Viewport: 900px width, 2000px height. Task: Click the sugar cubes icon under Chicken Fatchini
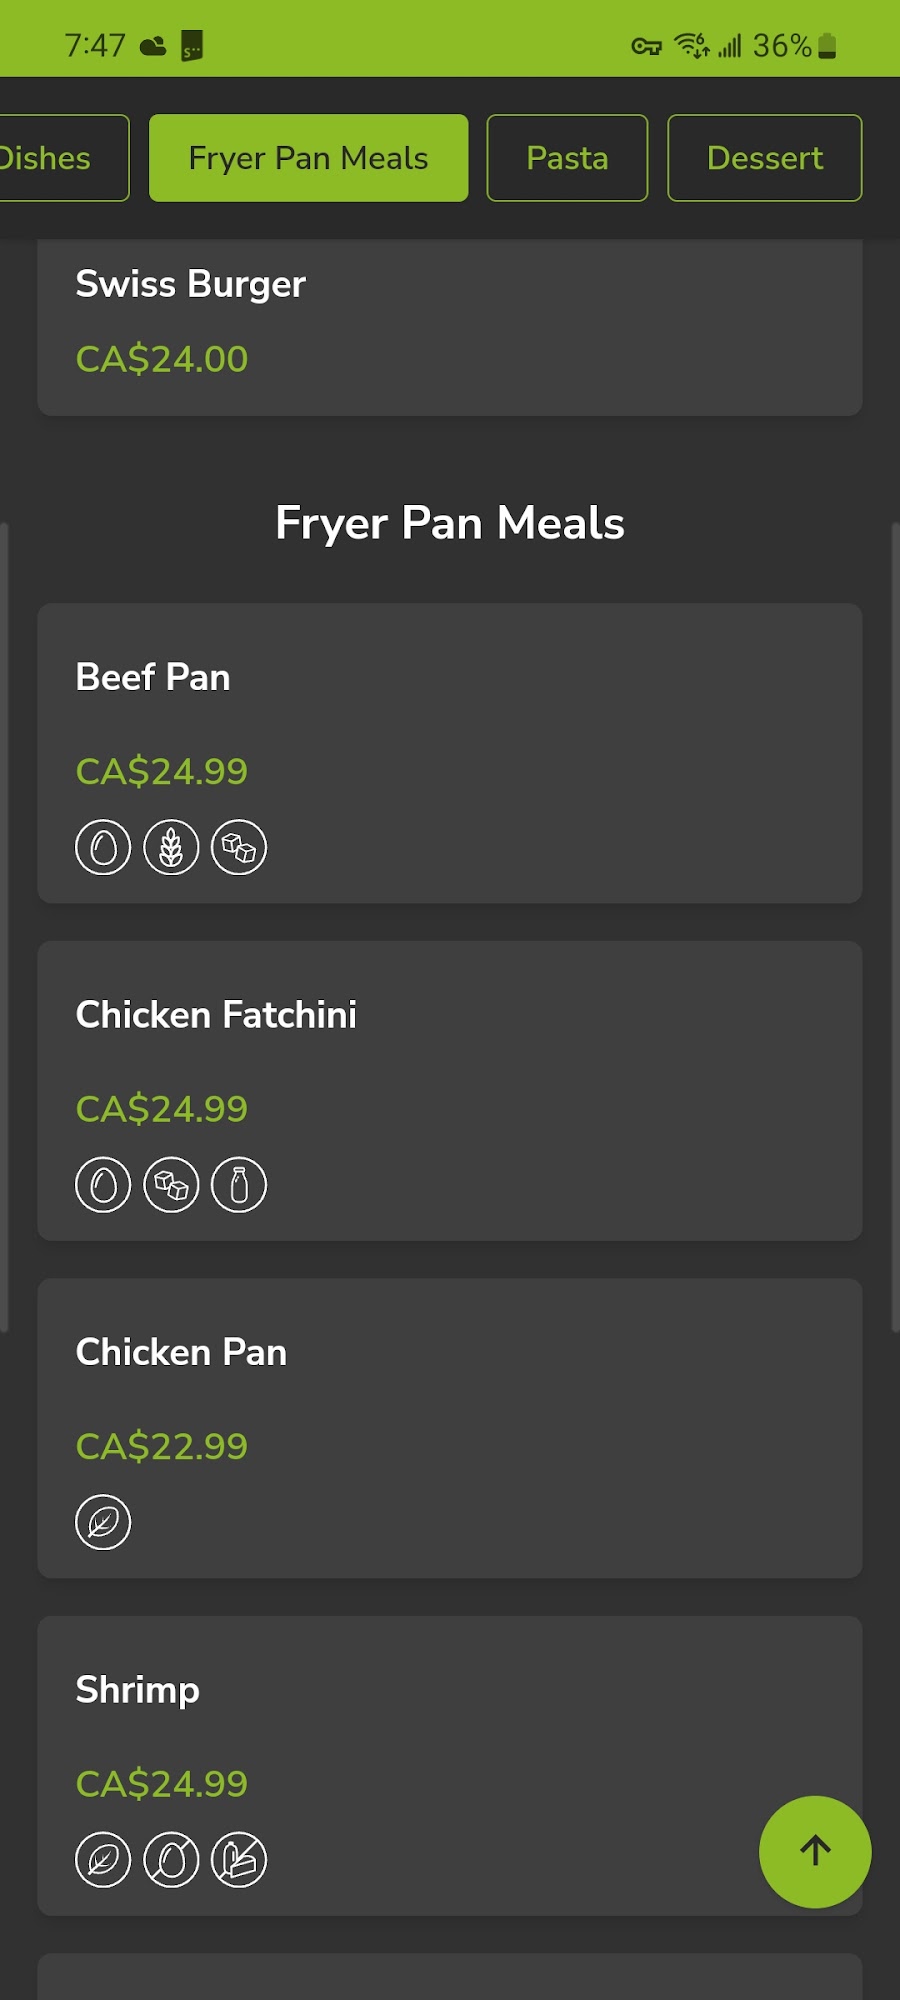[171, 1184]
